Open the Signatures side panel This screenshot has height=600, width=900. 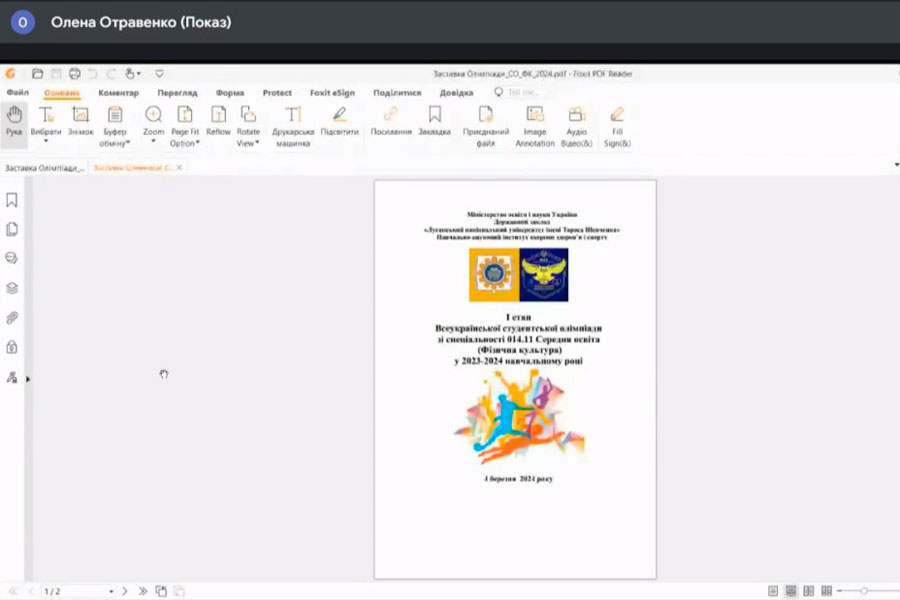pos(11,377)
